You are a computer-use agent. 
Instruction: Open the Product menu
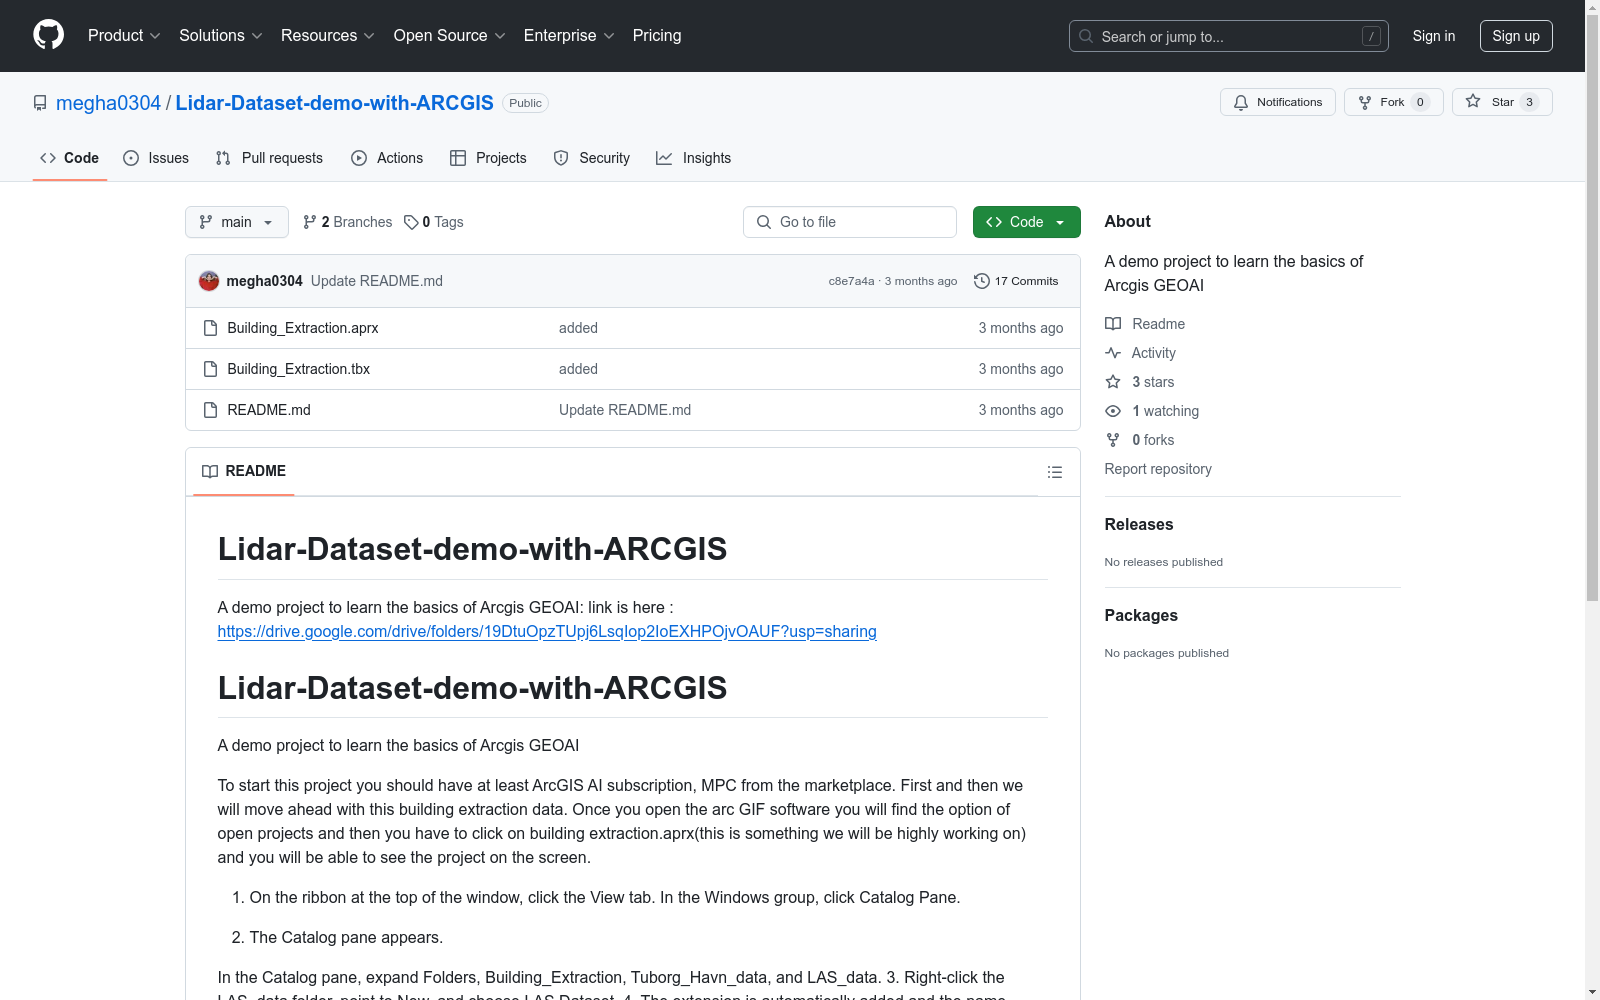(124, 35)
